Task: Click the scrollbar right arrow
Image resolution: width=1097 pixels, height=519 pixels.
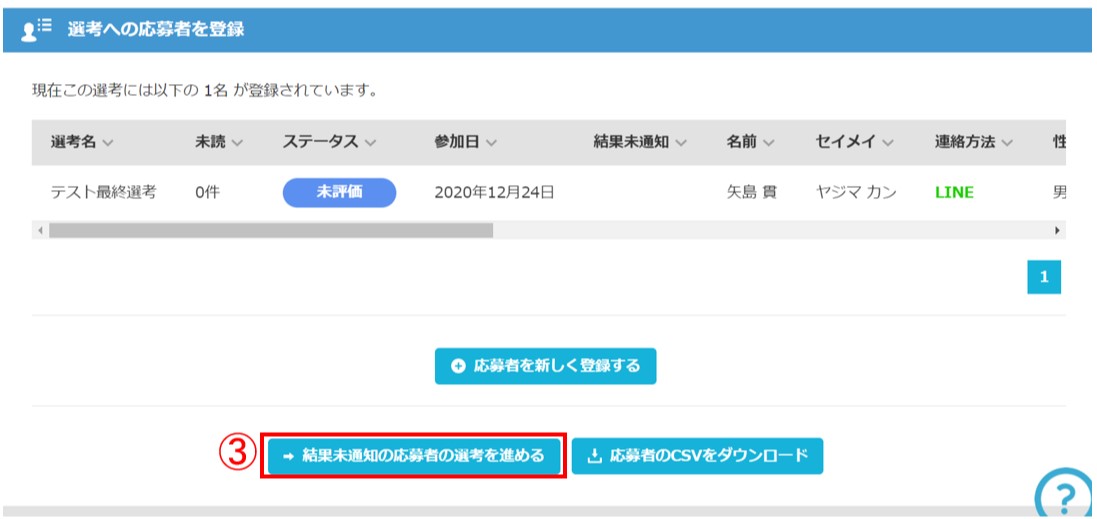Action: 1057,230
